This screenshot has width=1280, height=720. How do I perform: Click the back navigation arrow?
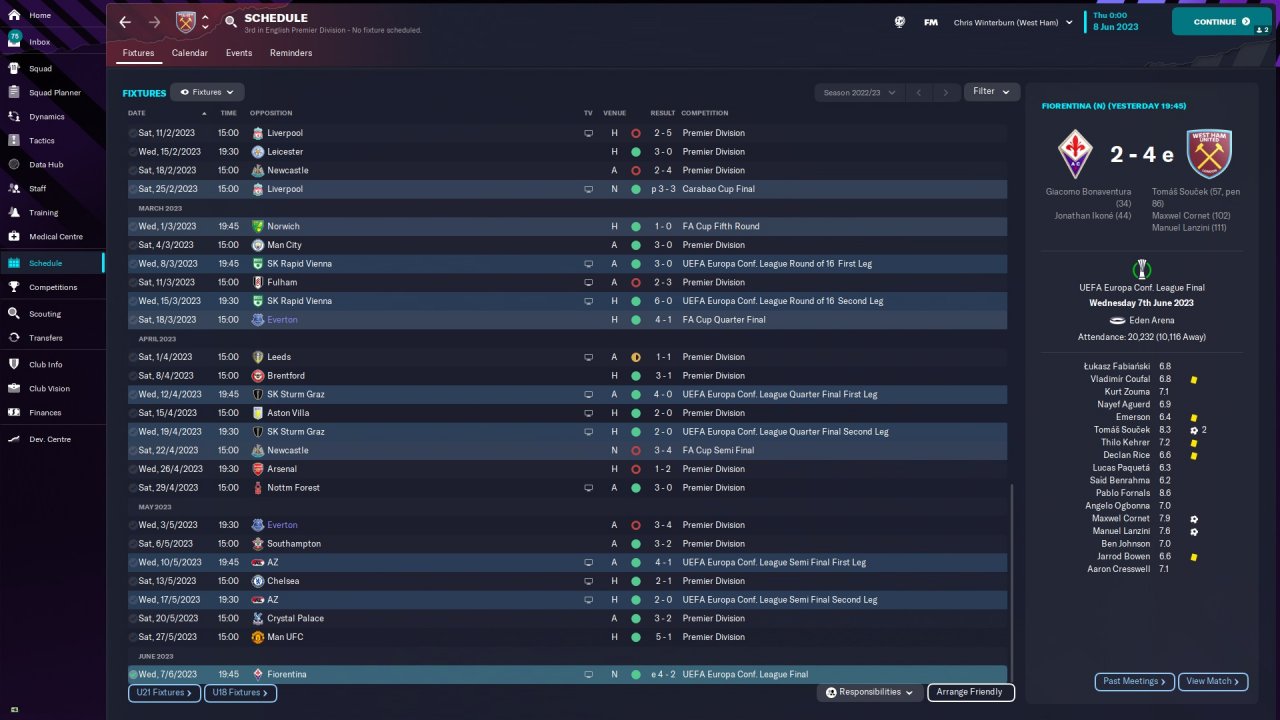(x=125, y=22)
